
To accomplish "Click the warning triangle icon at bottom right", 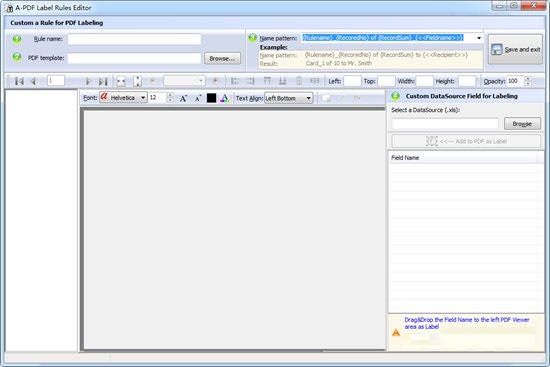I will tap(396, 332).
